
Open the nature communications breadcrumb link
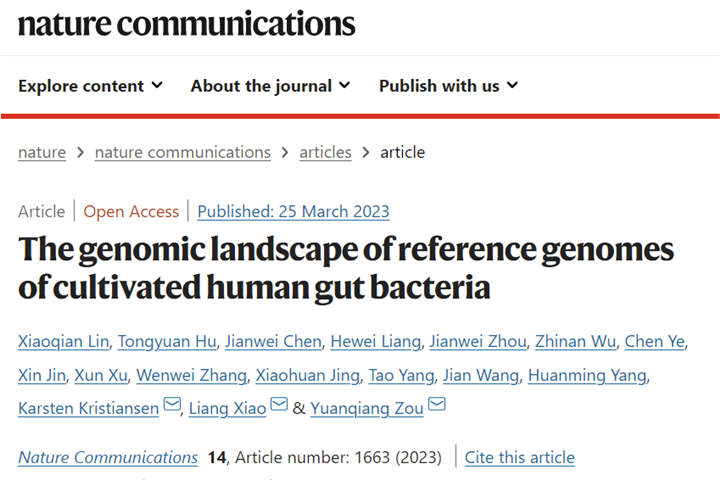[183, 152]
